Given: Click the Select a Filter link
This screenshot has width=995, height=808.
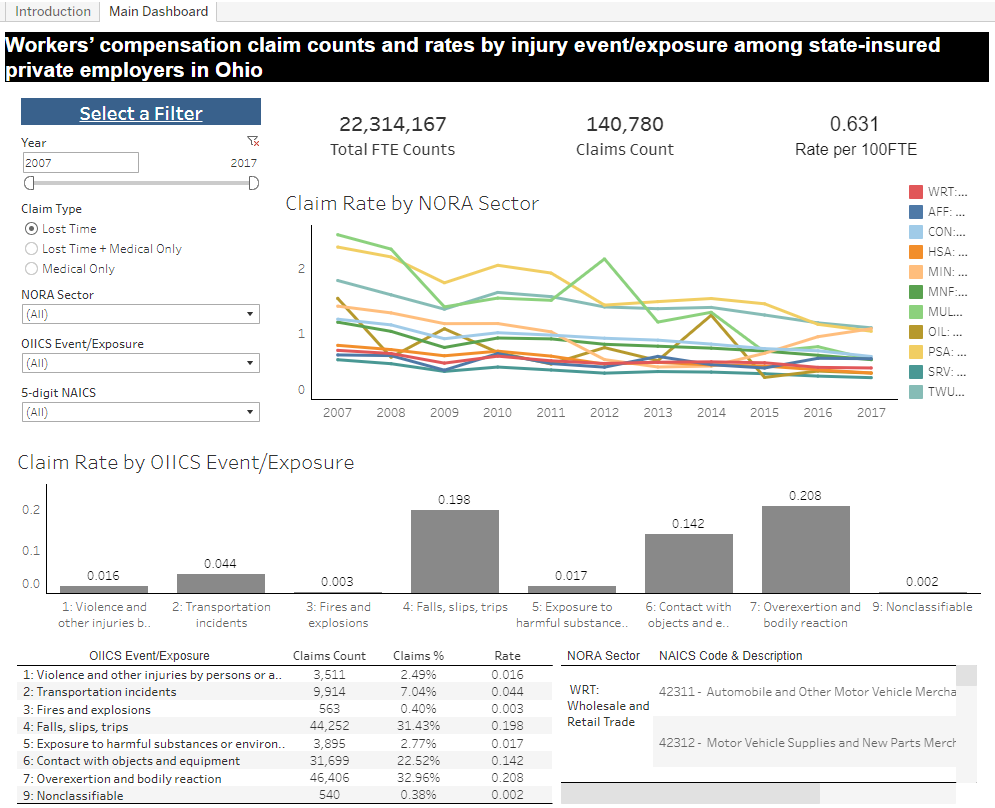Looking at the screenshot, I should pyautogui.click(x=141, y=113).
